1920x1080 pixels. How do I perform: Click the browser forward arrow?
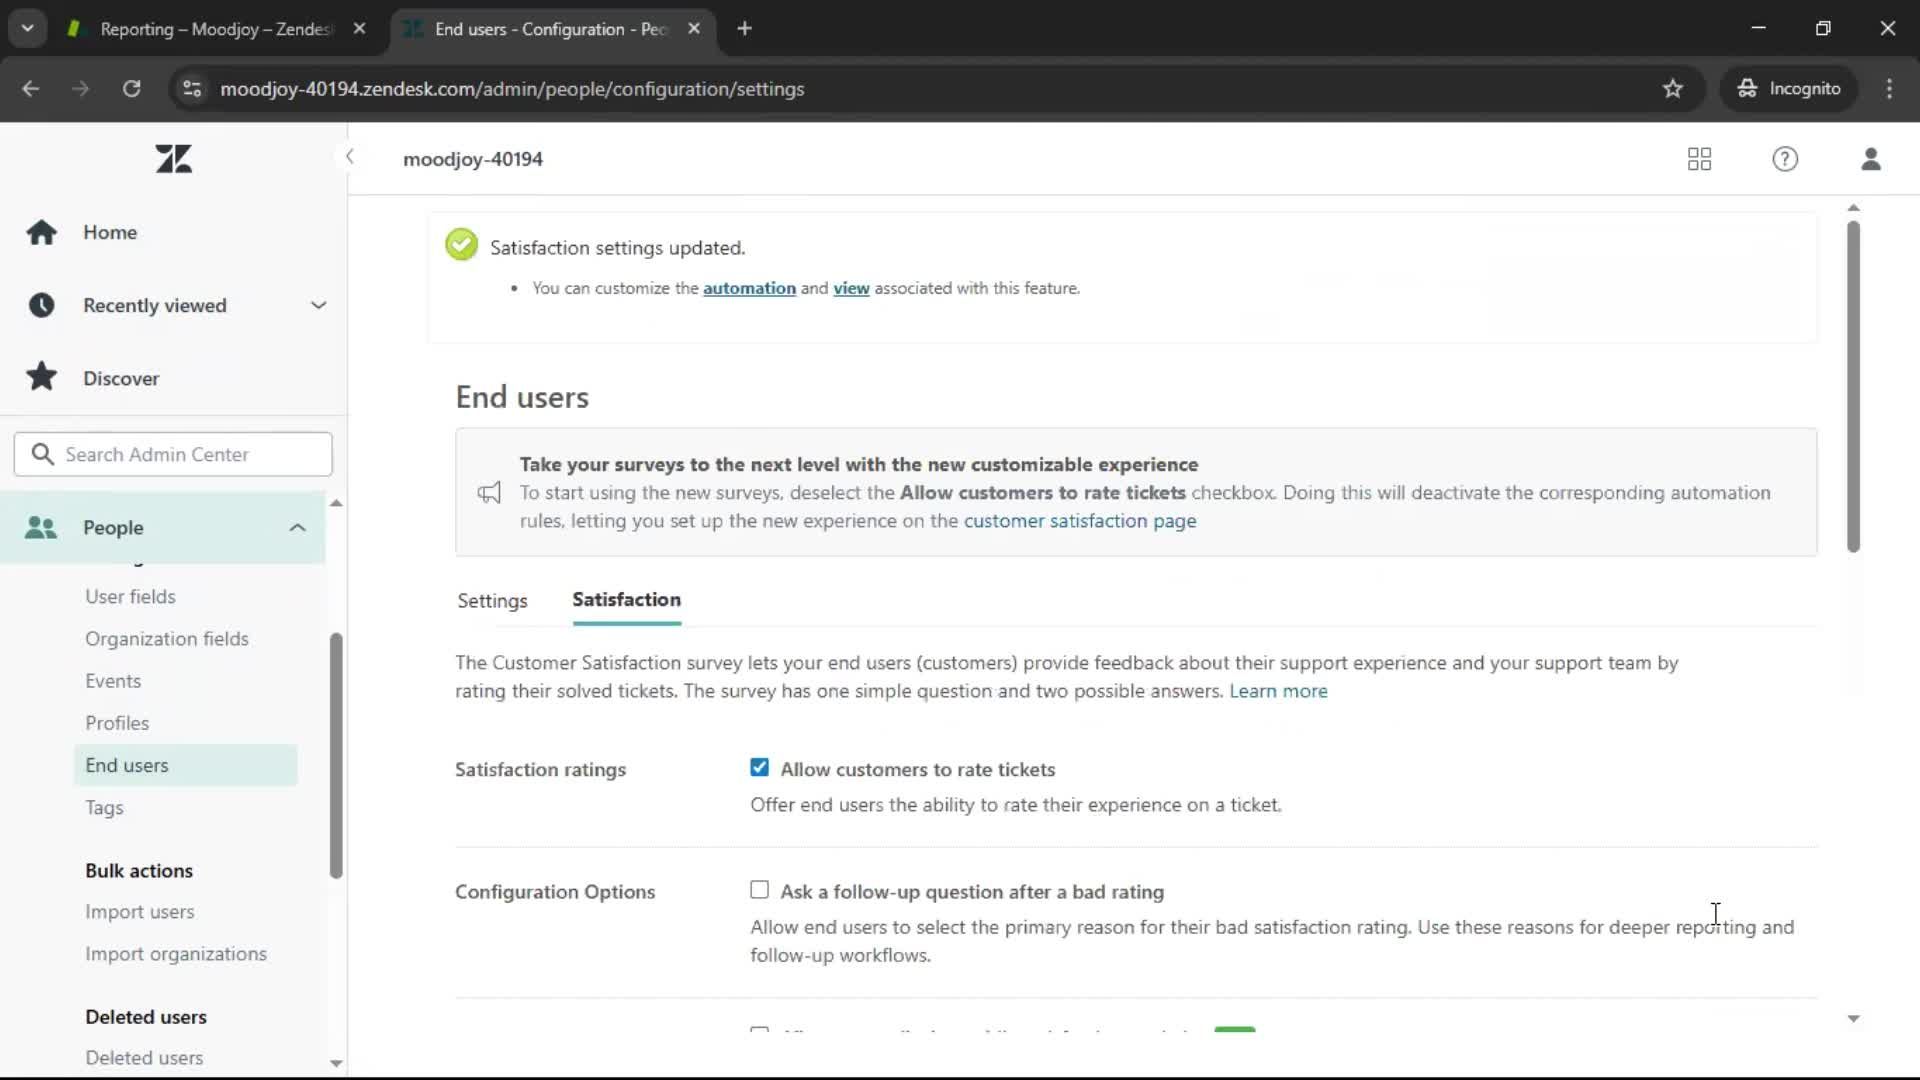pyautogui.click(x=81, y=89)
